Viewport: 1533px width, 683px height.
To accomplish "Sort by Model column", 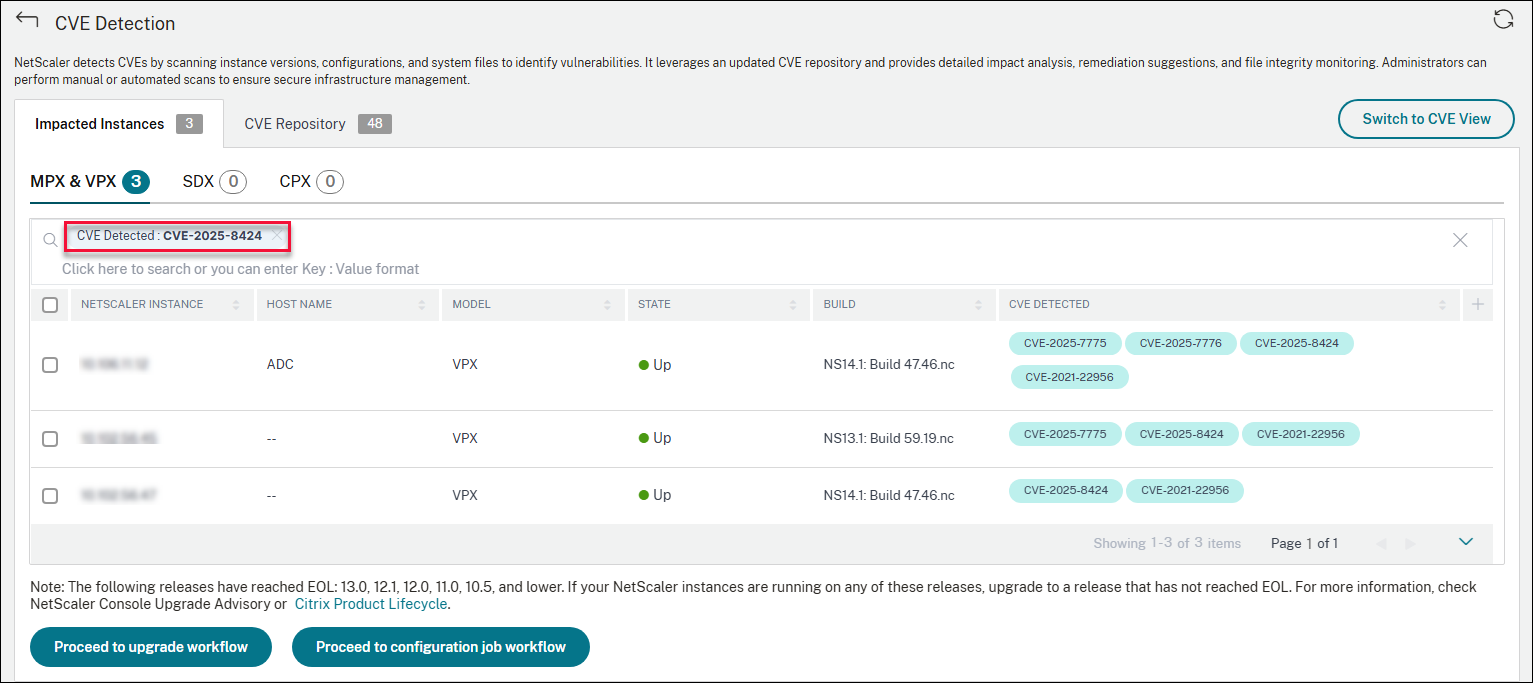I will pos(607,305).
